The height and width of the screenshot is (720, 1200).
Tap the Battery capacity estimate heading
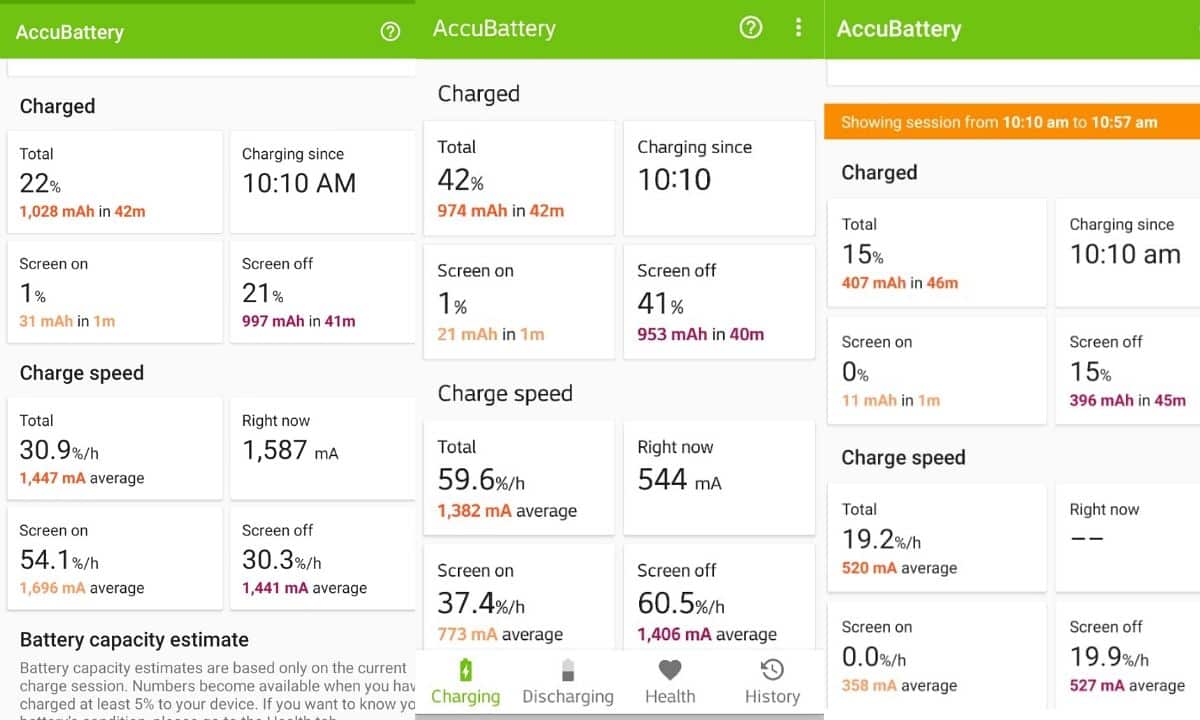tap(134, 640)
